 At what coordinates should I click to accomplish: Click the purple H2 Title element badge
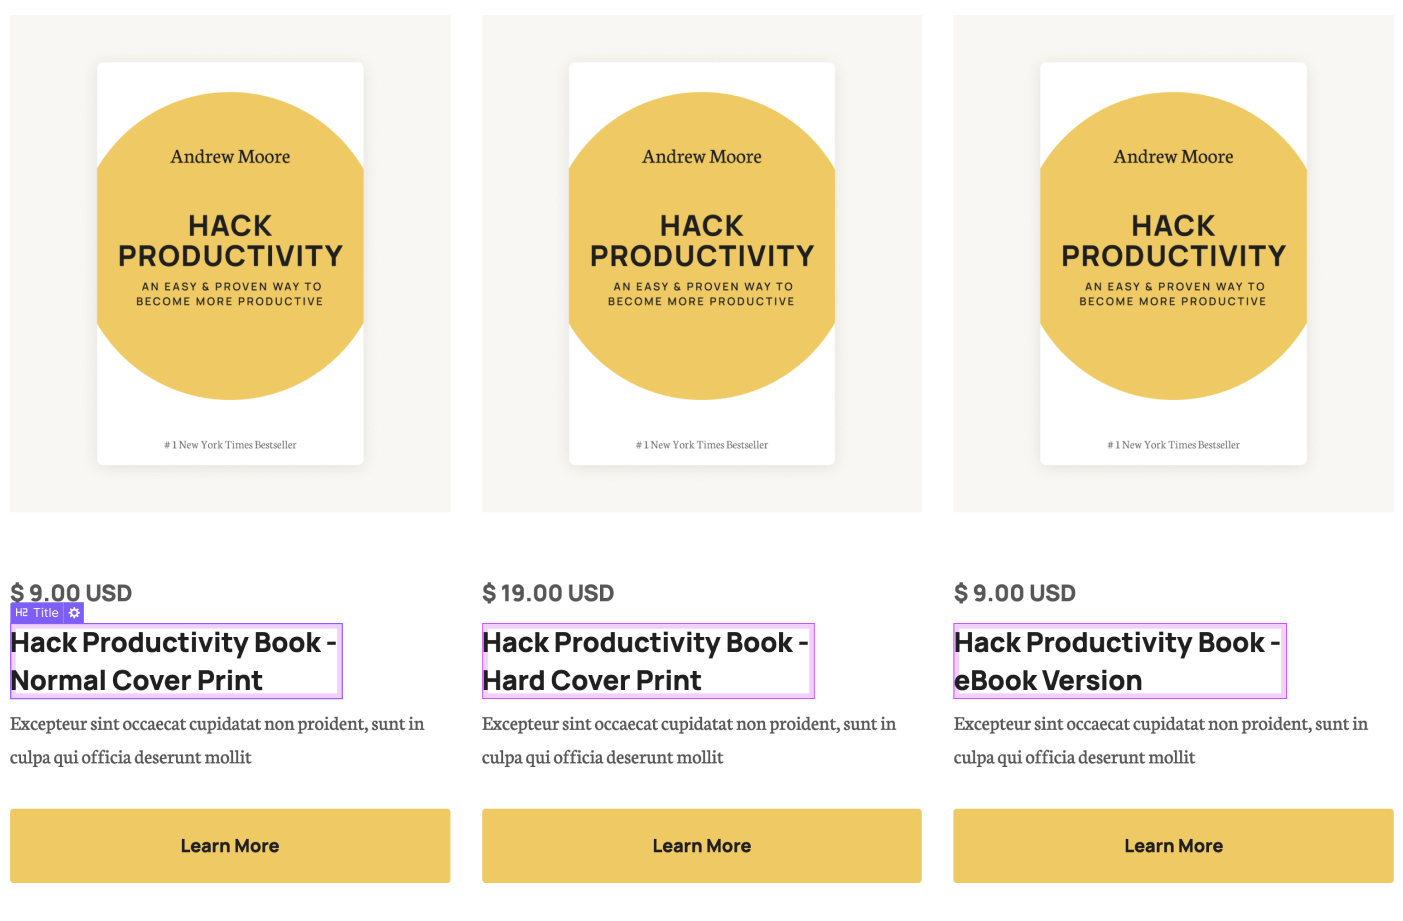(38, 612)
